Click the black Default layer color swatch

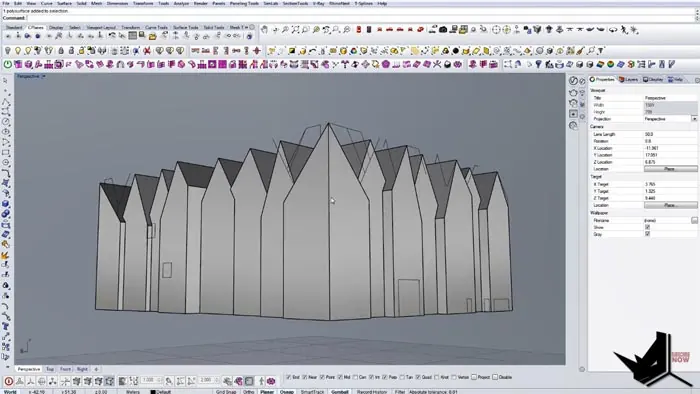[153, 392]
